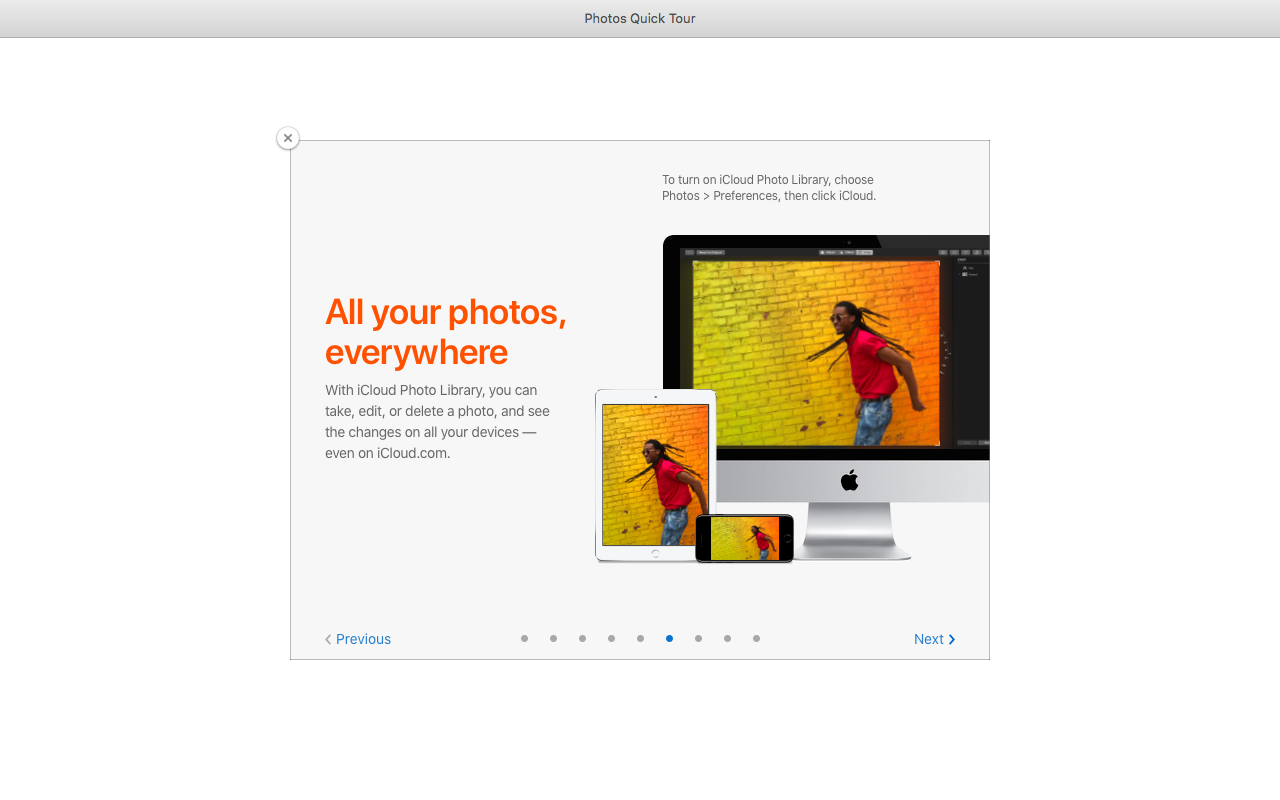Go to the last page indicator dot
This screenshot has height=800, width=1280.
point(756,638)
